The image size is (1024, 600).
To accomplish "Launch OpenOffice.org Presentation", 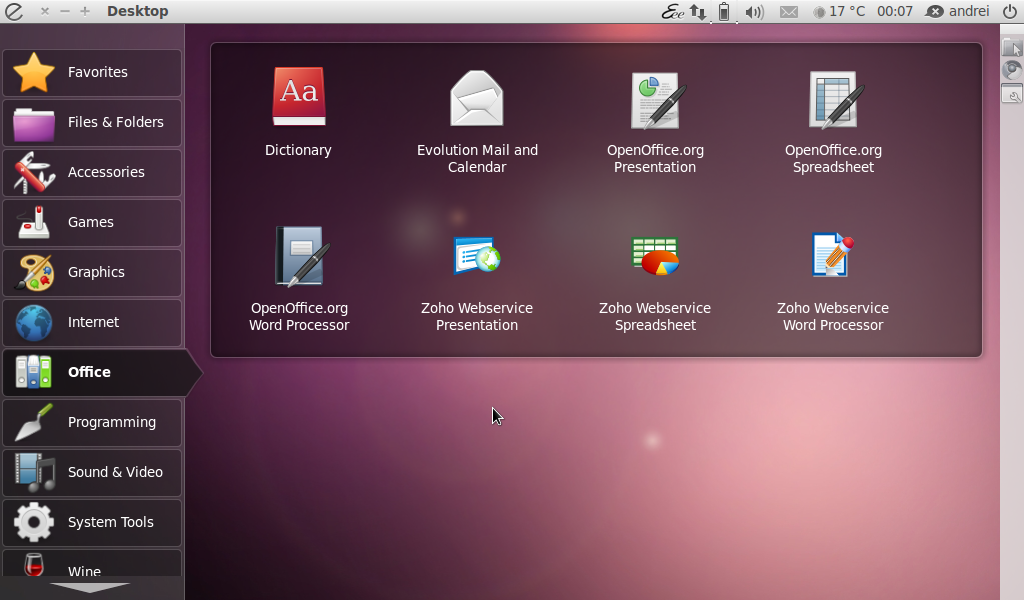I will tap(655, 121).
